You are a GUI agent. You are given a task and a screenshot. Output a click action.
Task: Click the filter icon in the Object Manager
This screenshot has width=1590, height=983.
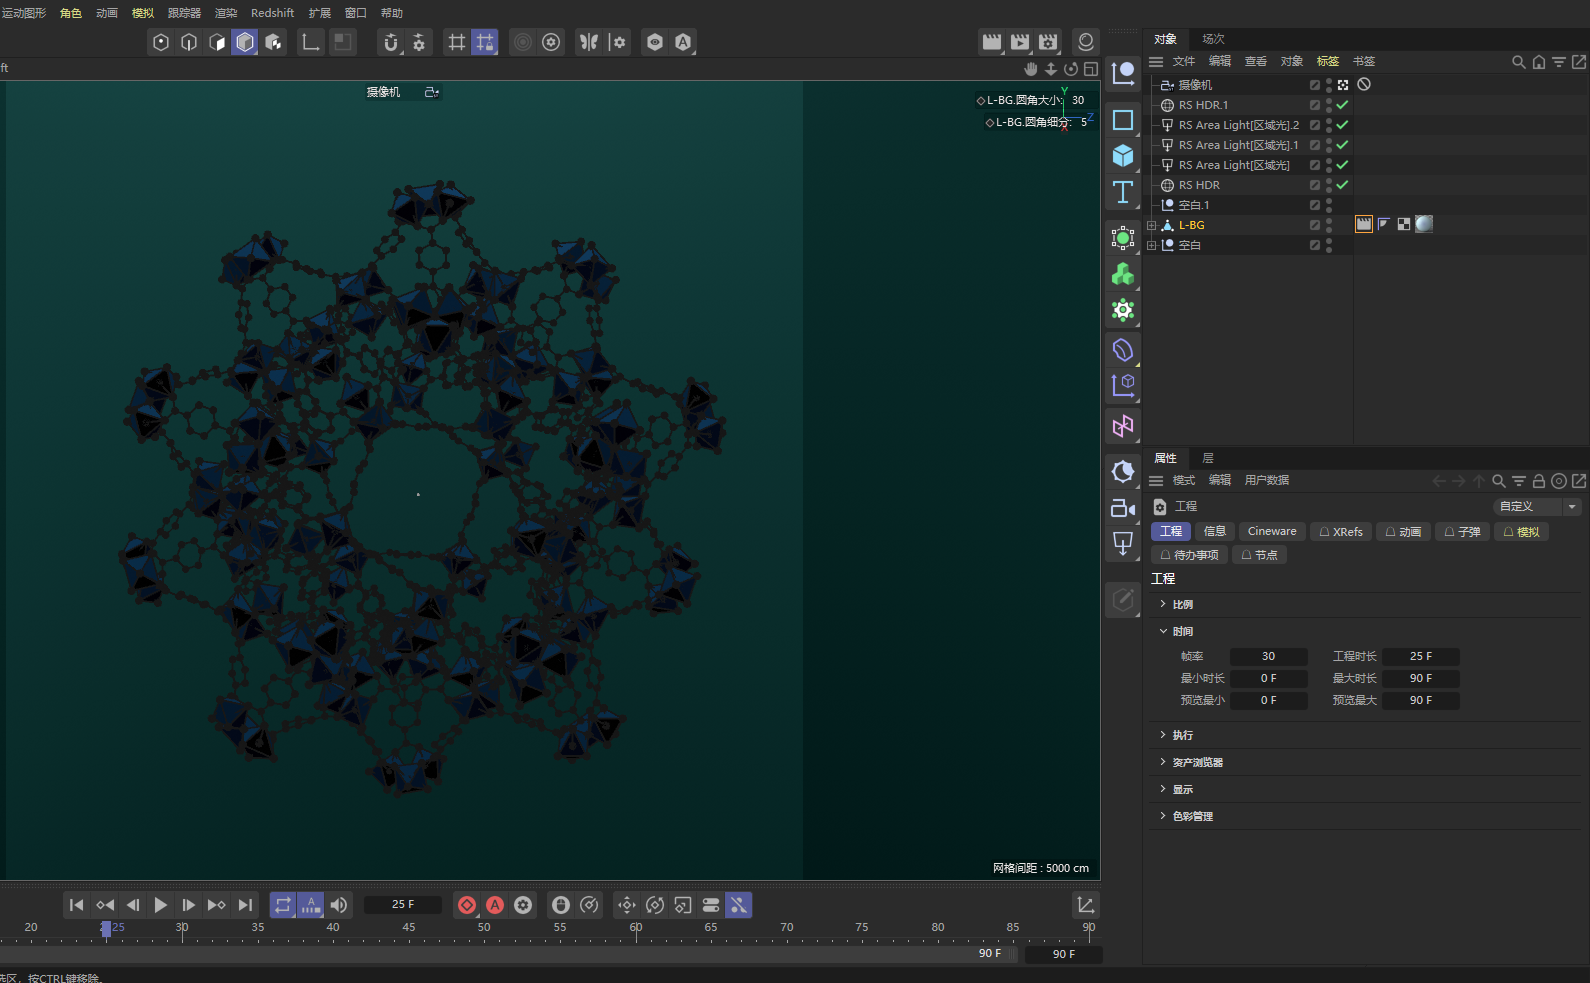pos(1559,62)
